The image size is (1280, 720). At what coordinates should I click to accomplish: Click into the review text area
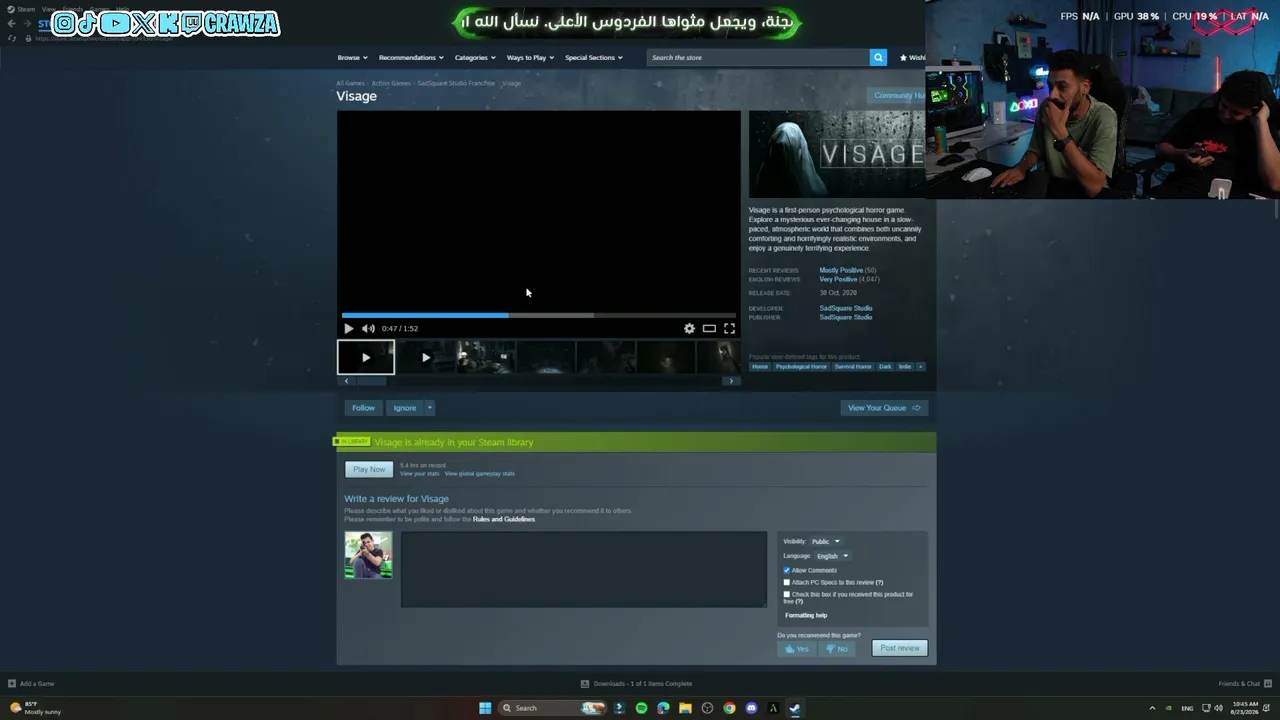coord(584,569)
